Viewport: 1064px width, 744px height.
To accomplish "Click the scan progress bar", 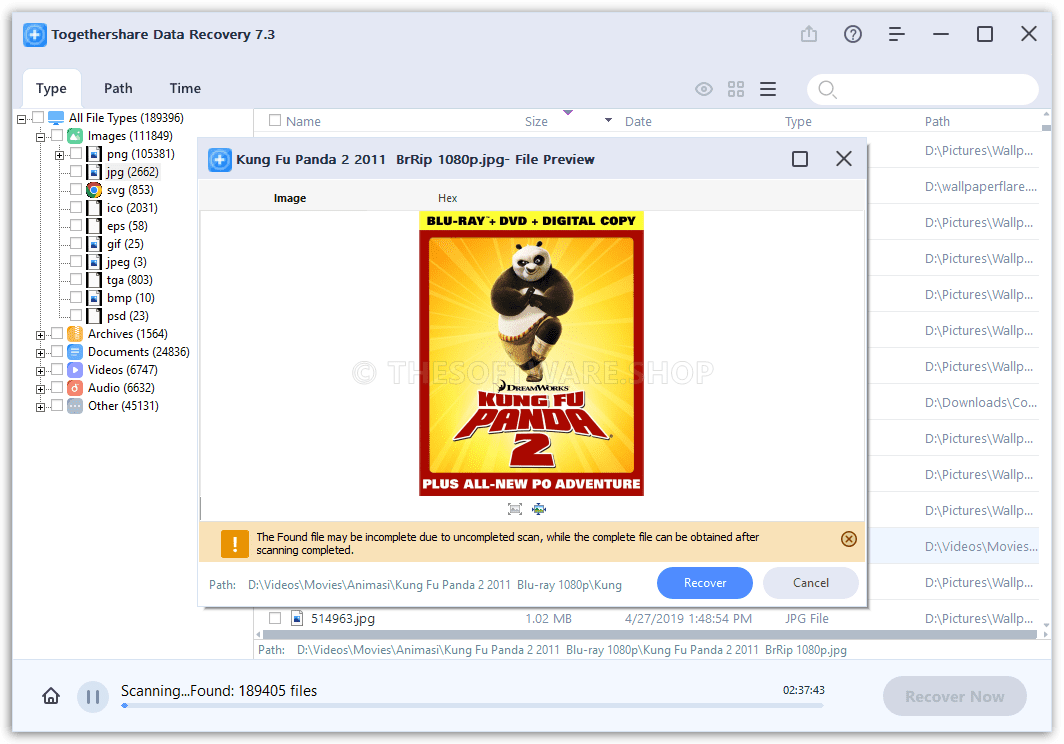I will (x=472, y=706).
